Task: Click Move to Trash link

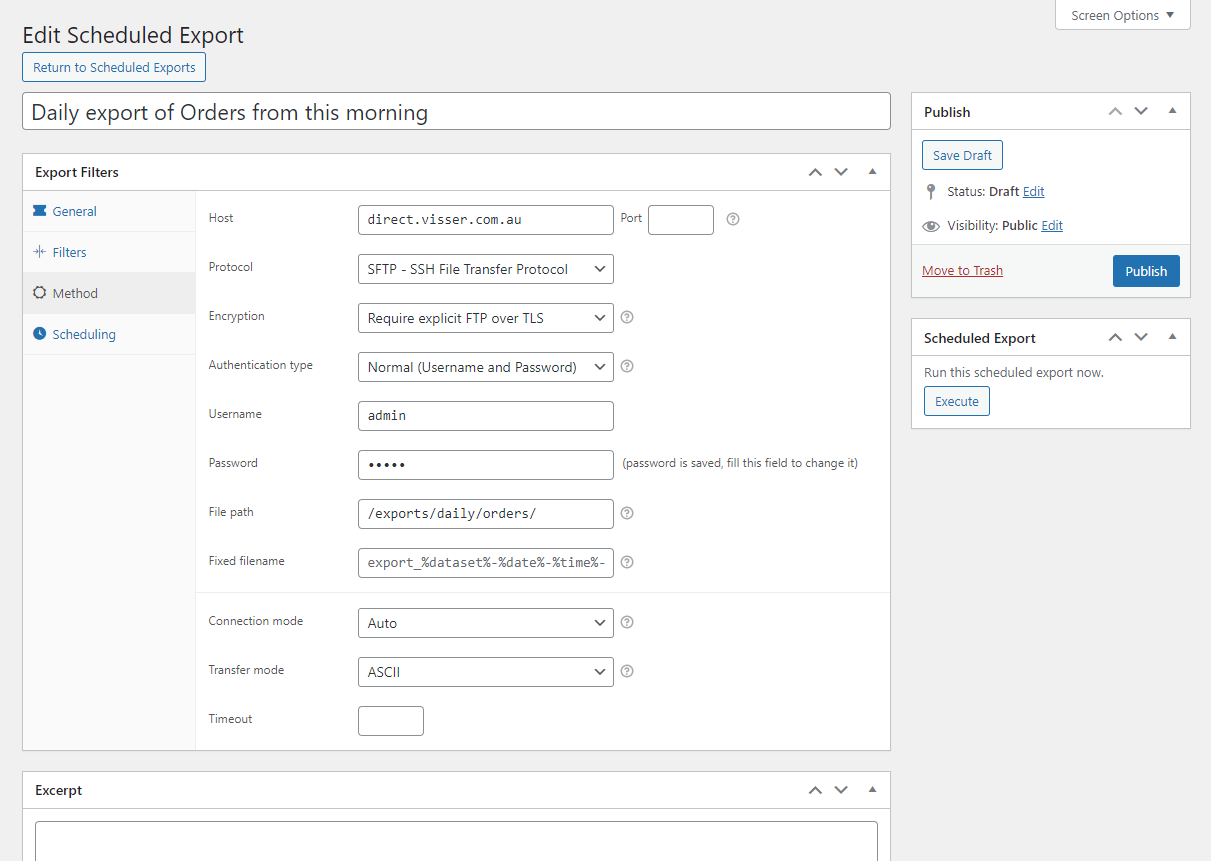Action: pos(962,271)
